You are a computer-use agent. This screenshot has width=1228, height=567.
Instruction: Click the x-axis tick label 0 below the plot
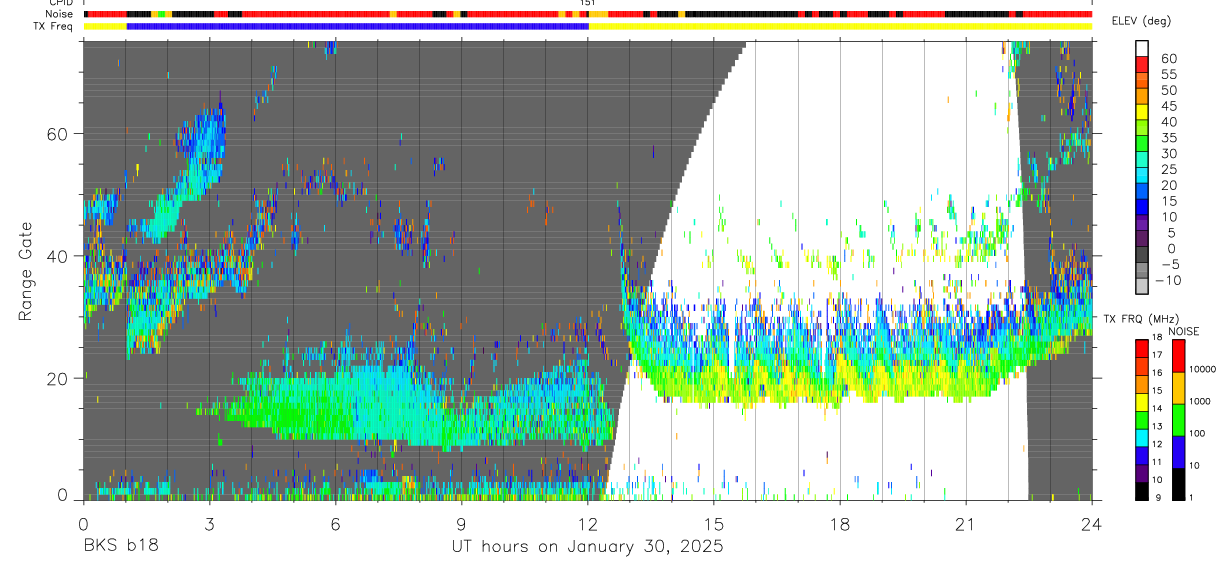[83, 523]
